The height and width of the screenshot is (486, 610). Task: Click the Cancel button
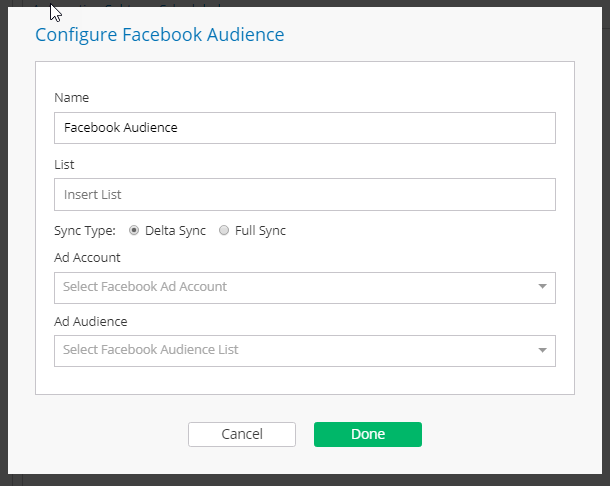(242, 434)
